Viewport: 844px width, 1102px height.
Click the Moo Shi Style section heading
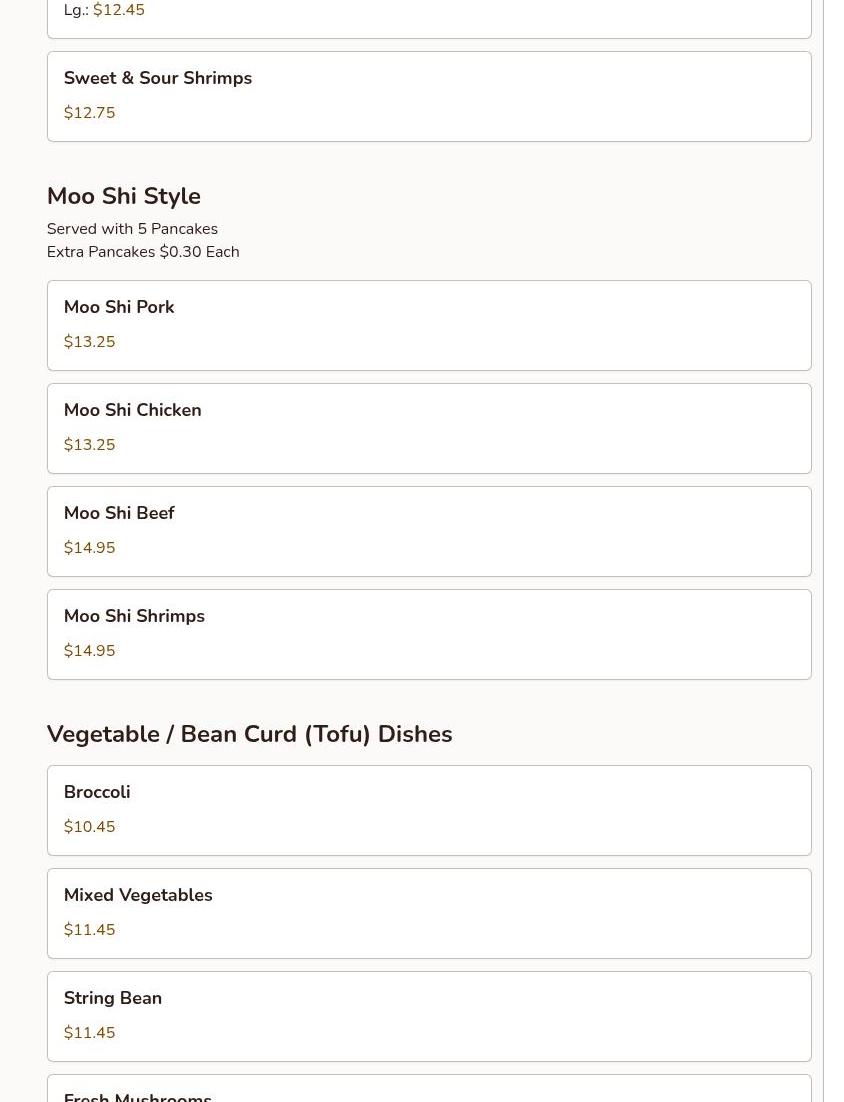pos(123,196)
